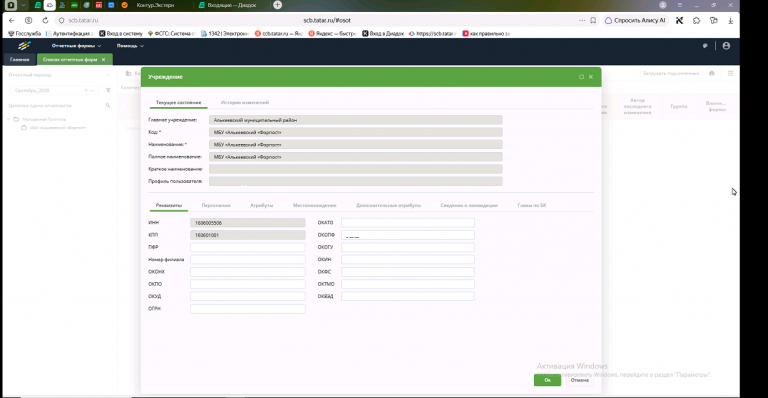Open the browser tab list dropdown arrow

(23, 5)
